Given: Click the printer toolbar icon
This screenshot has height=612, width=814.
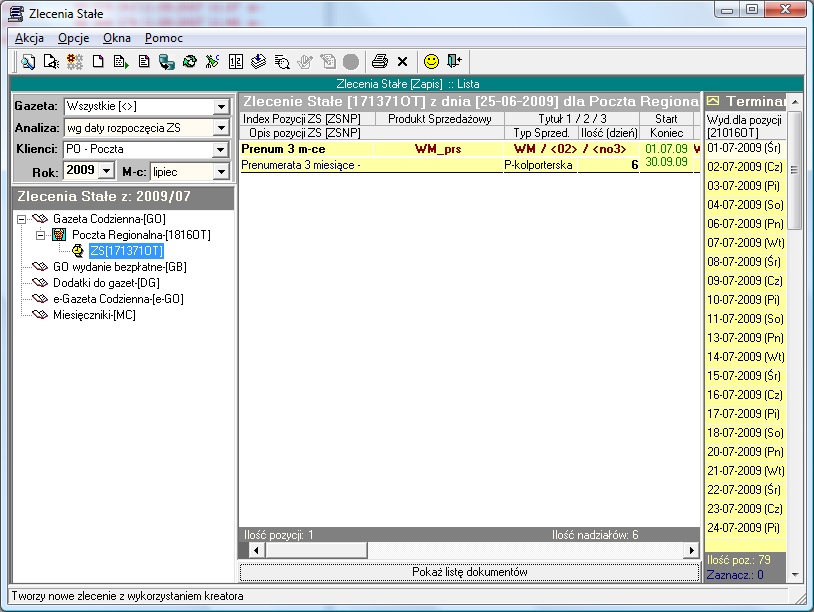Looking at the screenshot, I should point(379,62).
